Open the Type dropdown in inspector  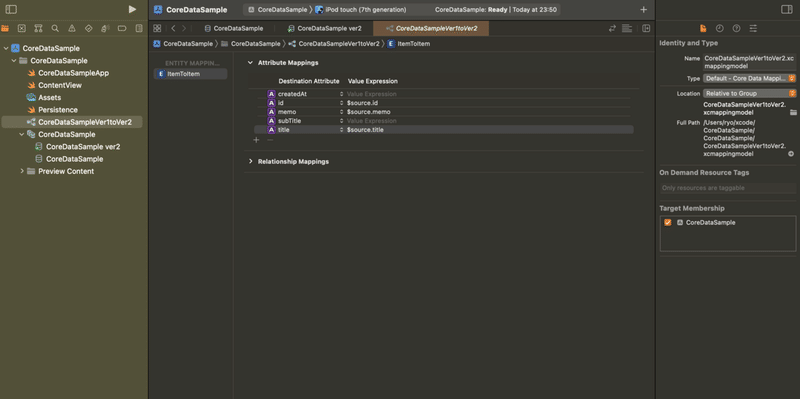(749, 79)
